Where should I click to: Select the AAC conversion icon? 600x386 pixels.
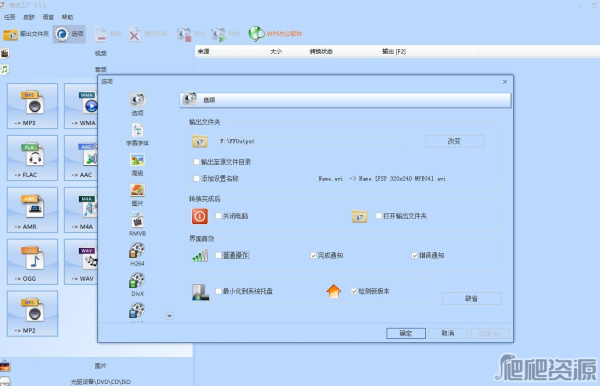click(x=81, y=158)
